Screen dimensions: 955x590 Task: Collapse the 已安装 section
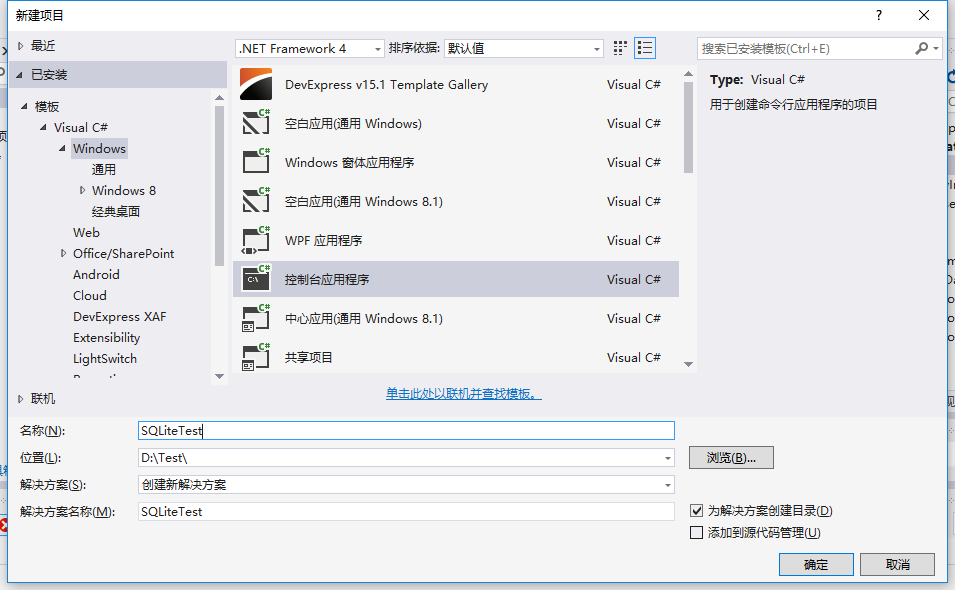[19, 75]
